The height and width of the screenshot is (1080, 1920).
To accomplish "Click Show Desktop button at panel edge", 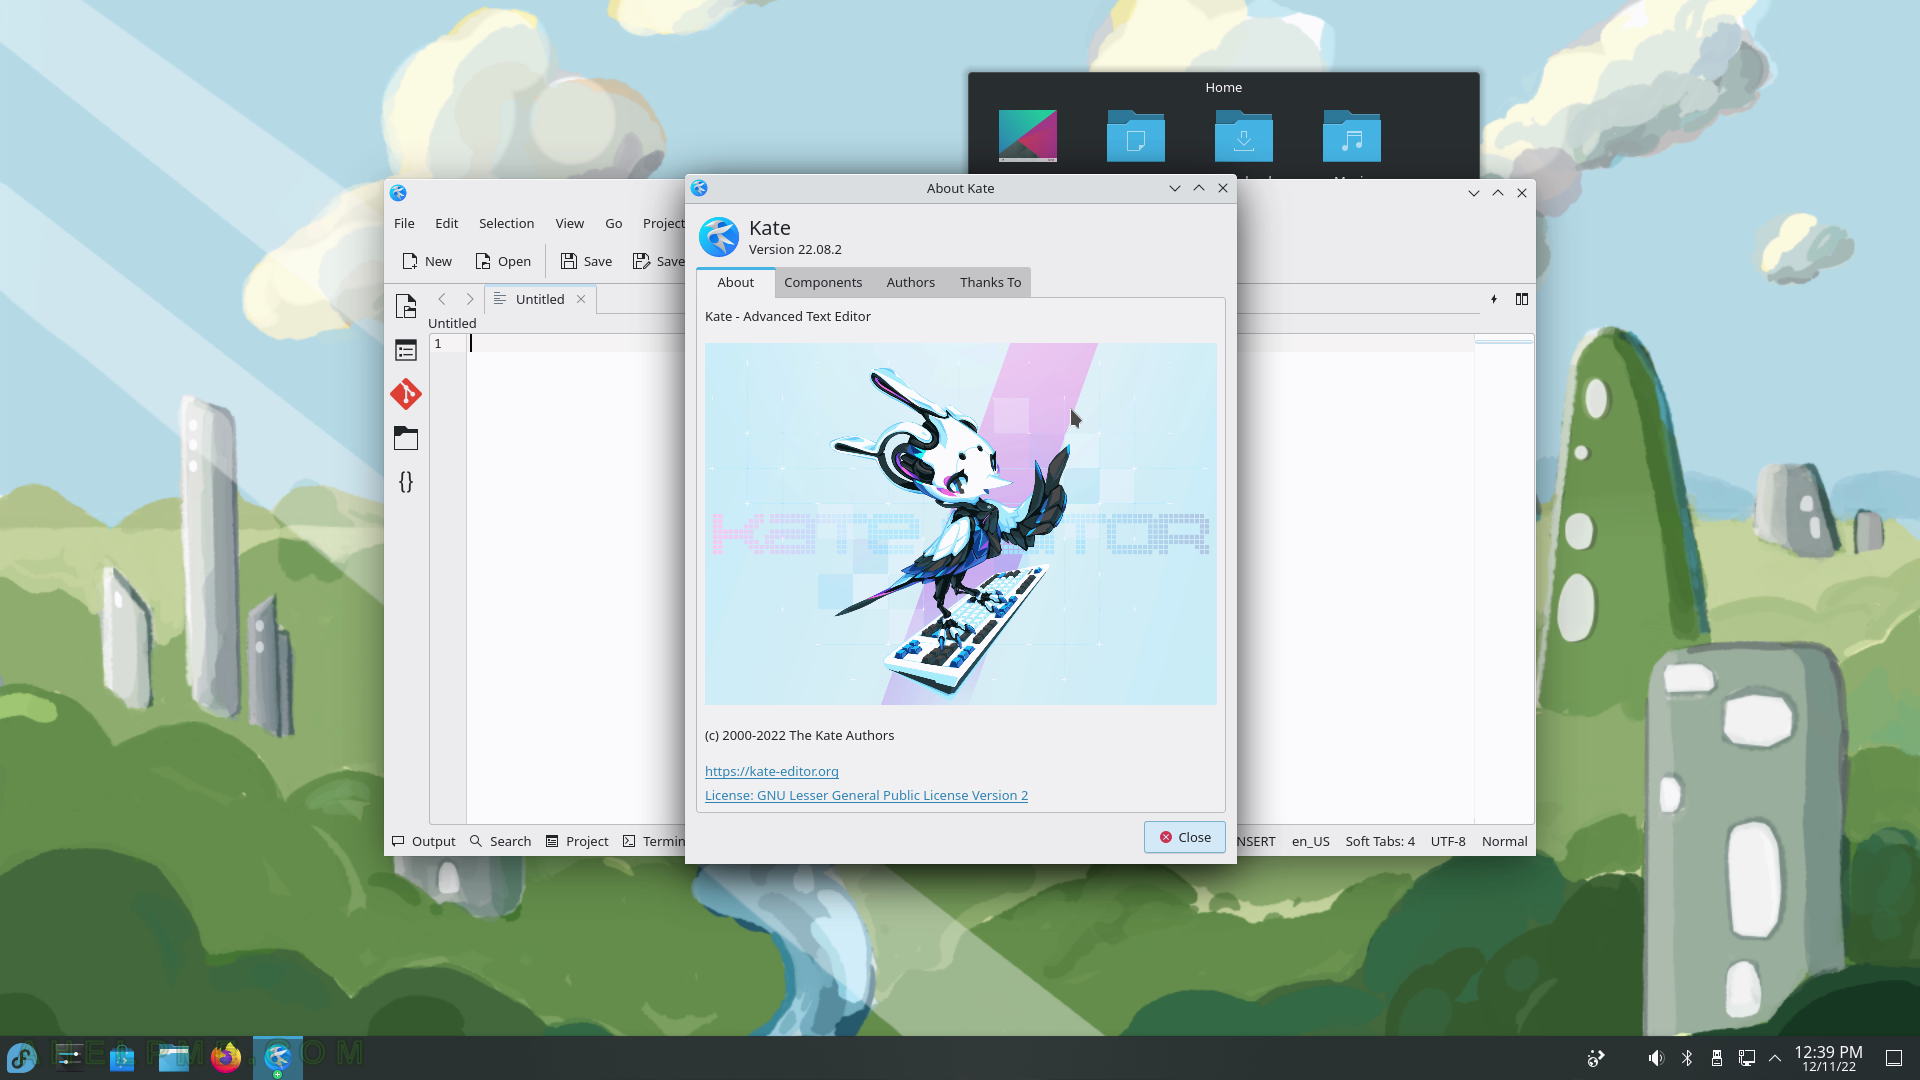I will coord(1894,1058).
